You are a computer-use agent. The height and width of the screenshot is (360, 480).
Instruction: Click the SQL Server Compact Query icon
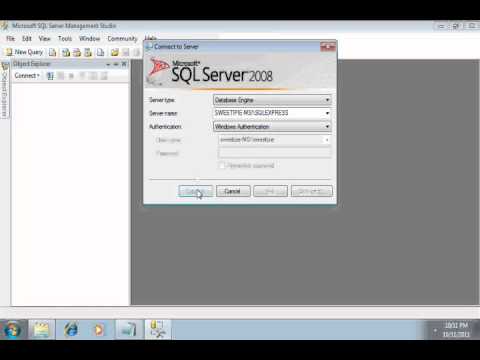tap(100, 52)
